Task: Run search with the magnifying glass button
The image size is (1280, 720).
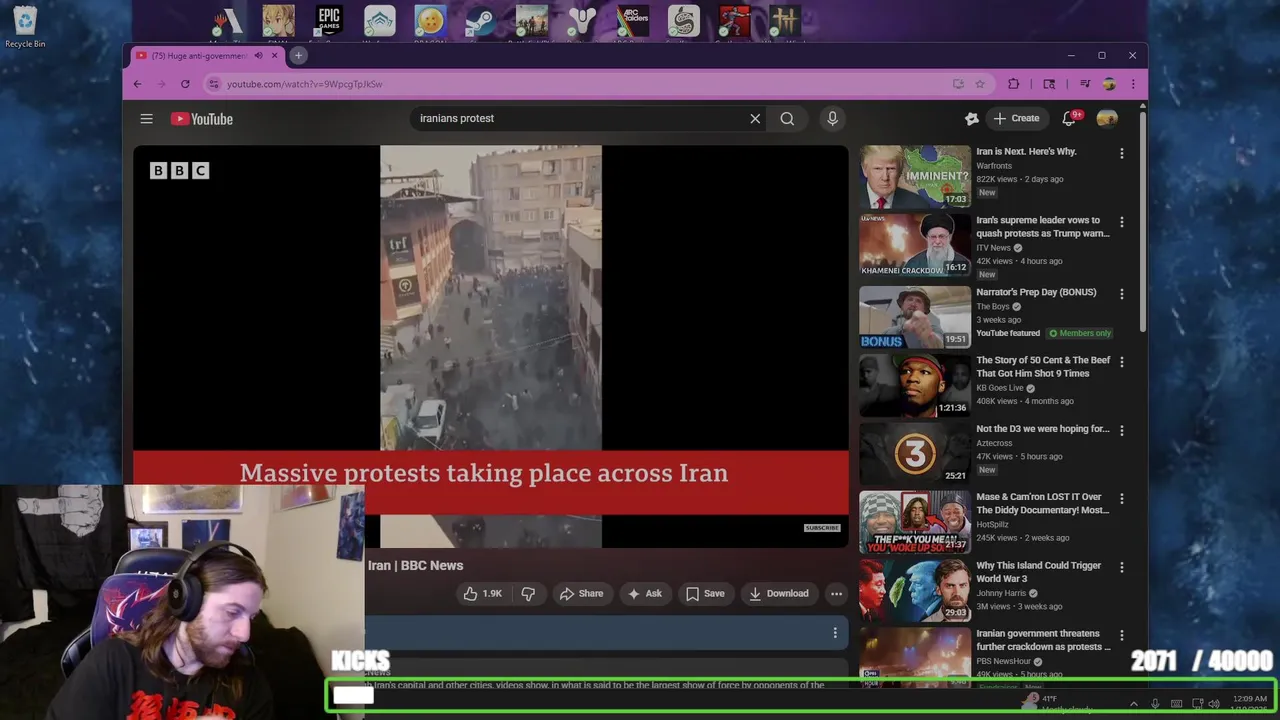Action: pos(787,119)
